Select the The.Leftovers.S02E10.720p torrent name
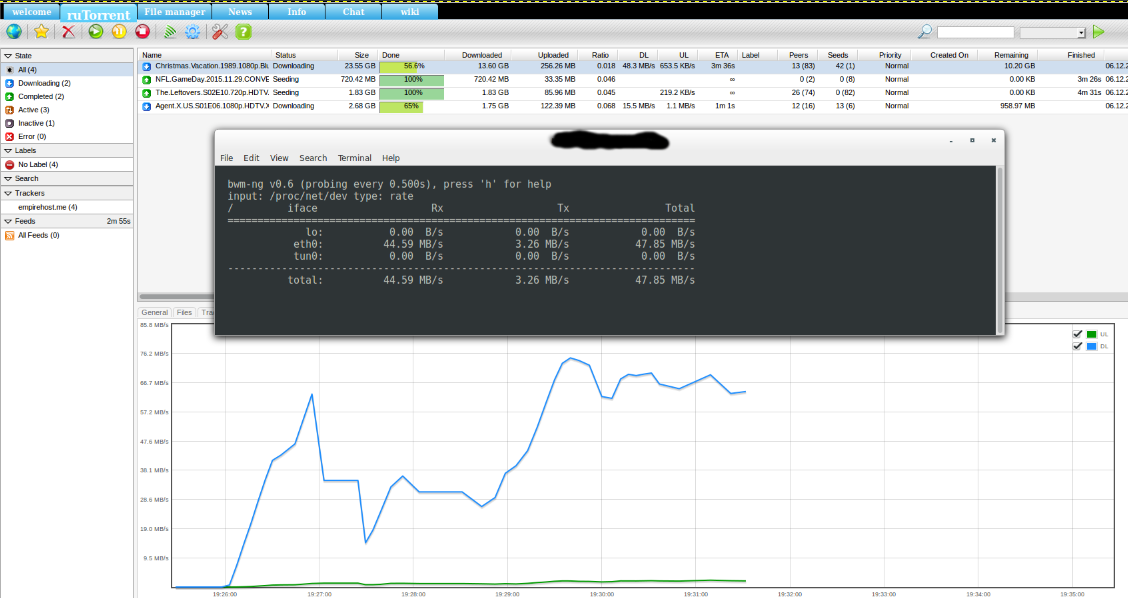1128x598 pixels. pyautogui.click(x=212, y=93)
